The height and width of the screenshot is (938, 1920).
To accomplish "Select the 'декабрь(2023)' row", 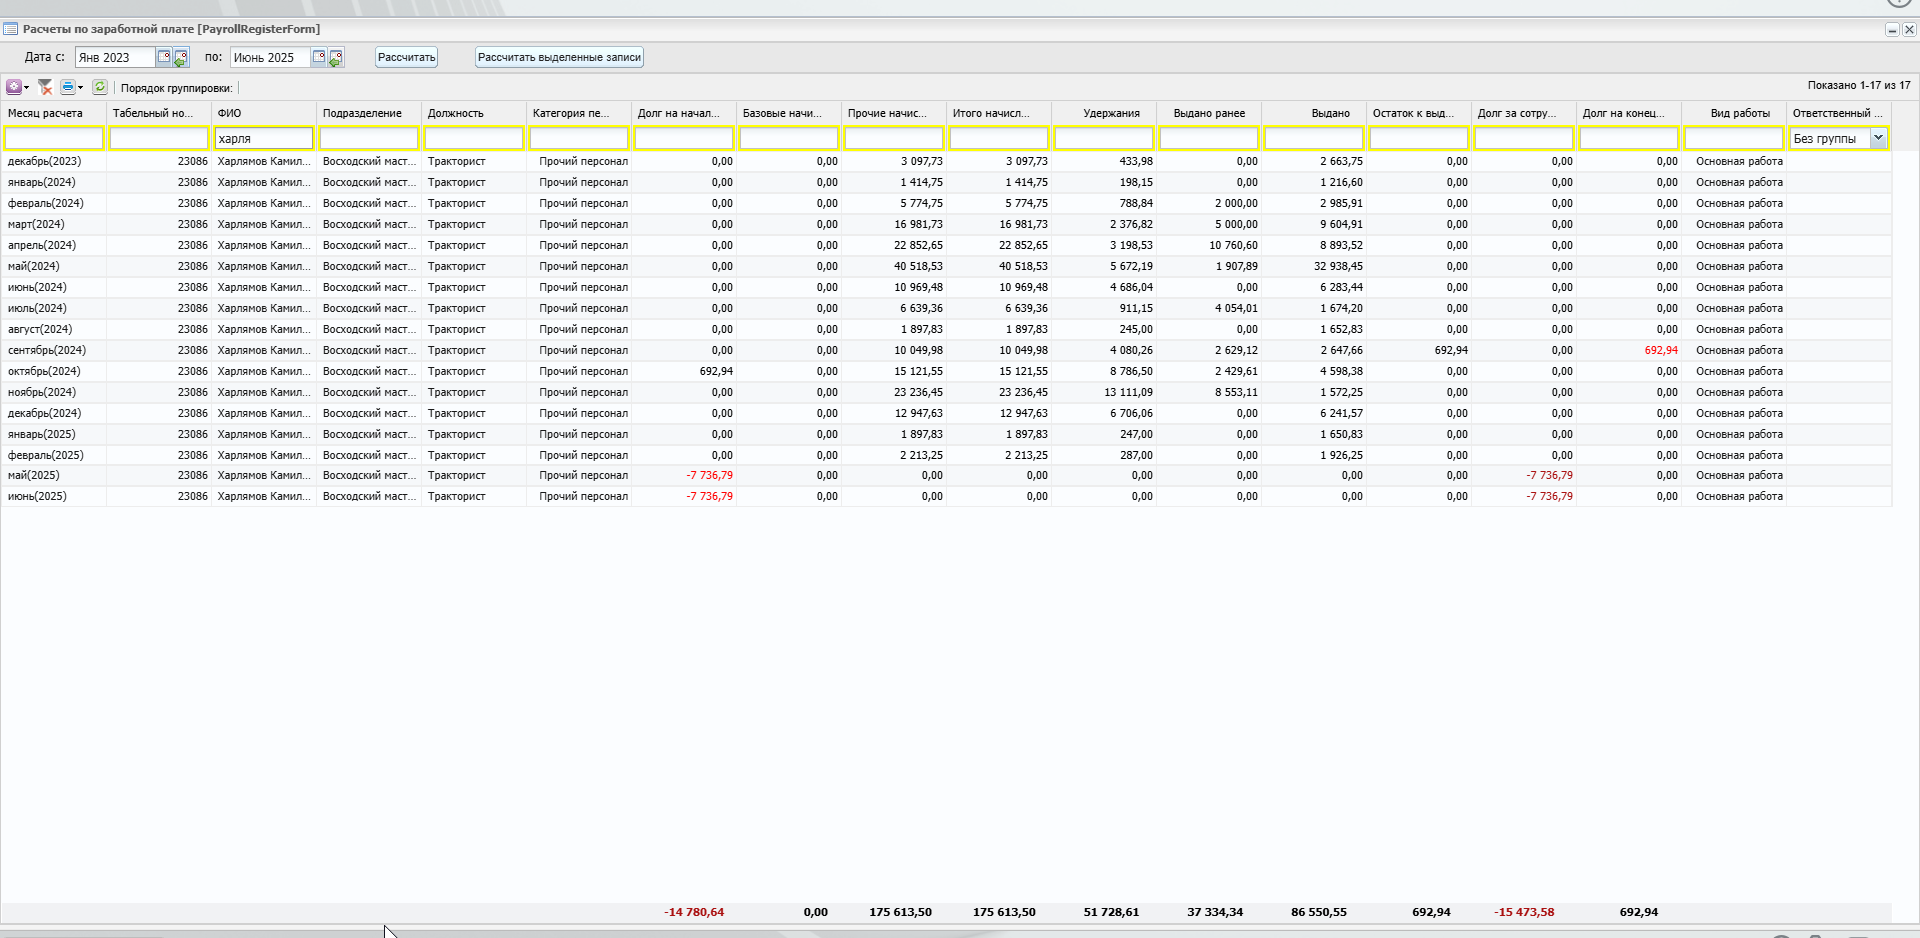I will (x=946, y=161).
